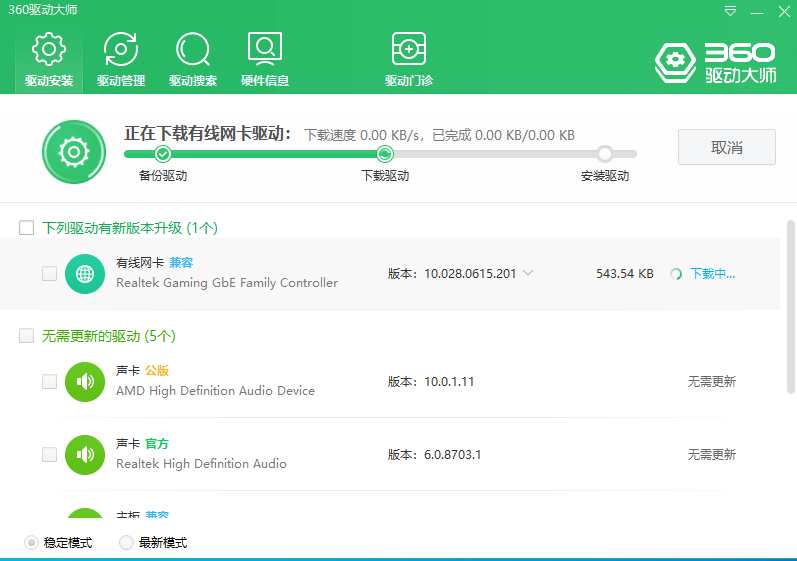Click the 360驱动大师 window title
The height and width of the screenshot is (561, 797).
pyautogui.click(x=43, y=10)
